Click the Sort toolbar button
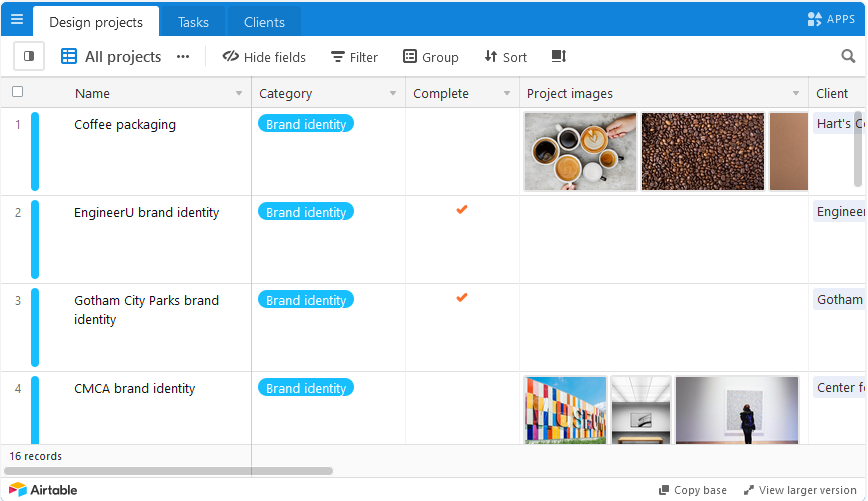868x501 pixels. [505, 57]
